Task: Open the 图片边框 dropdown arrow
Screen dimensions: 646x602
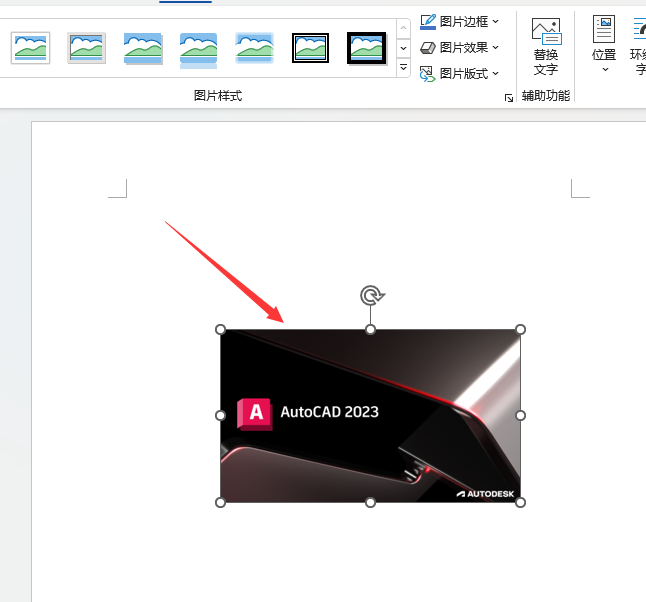Action: point(496,21)
